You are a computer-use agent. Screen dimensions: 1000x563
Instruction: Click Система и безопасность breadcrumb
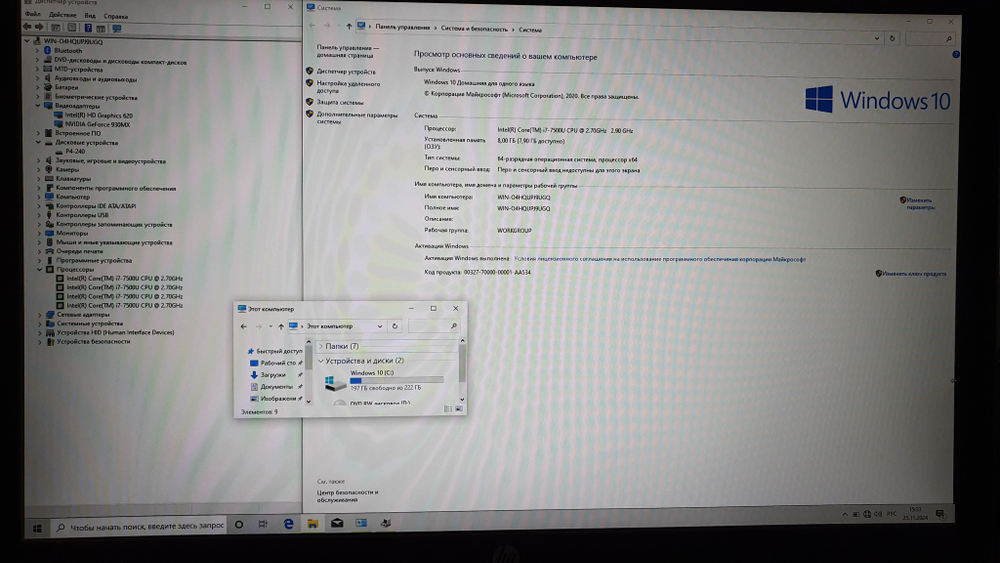(474, 29)
